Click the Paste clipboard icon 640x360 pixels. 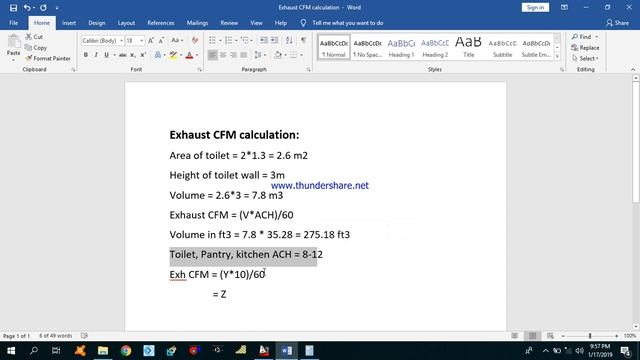(13, 42)
